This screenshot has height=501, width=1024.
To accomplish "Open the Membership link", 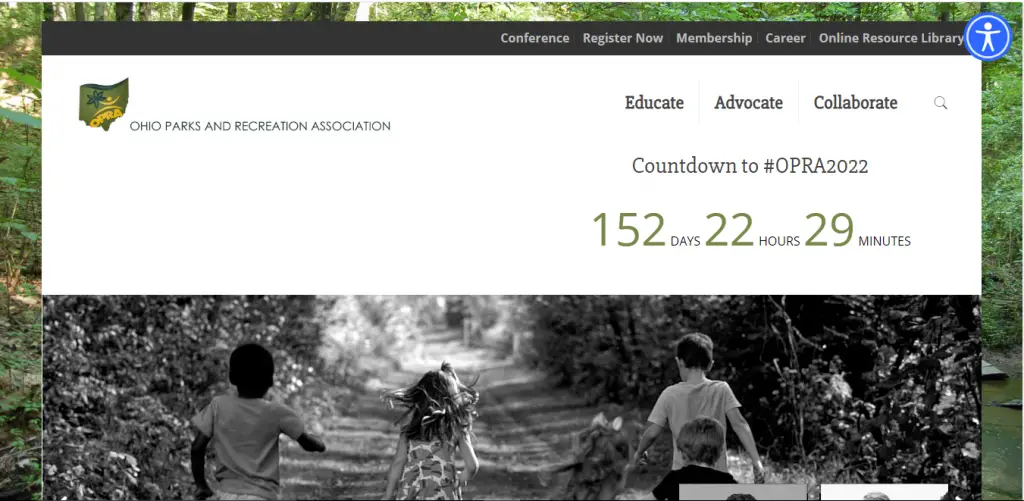I will (x=714, y=38).
